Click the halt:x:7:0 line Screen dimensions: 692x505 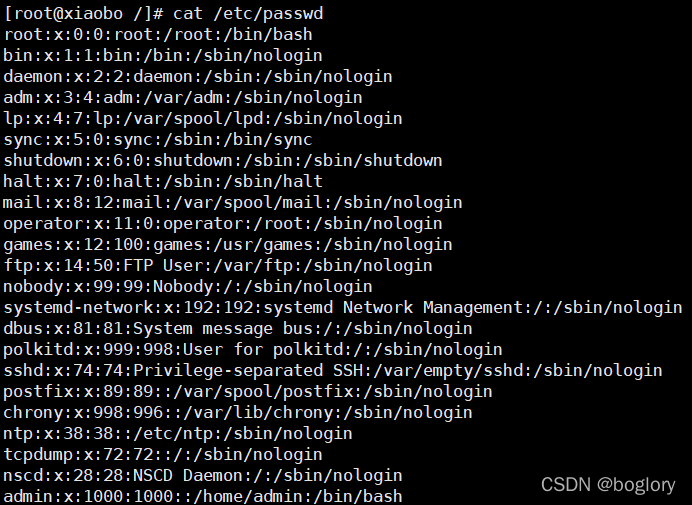click(163, 181)
